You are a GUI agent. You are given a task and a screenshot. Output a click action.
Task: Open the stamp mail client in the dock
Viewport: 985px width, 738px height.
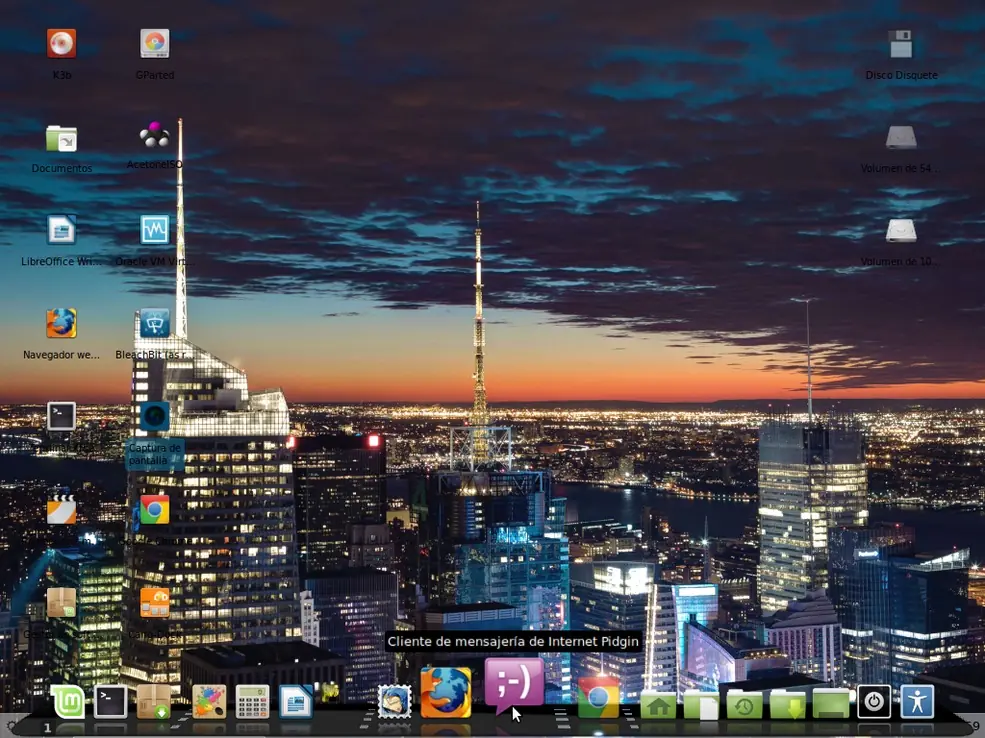(x=395, y=702)
